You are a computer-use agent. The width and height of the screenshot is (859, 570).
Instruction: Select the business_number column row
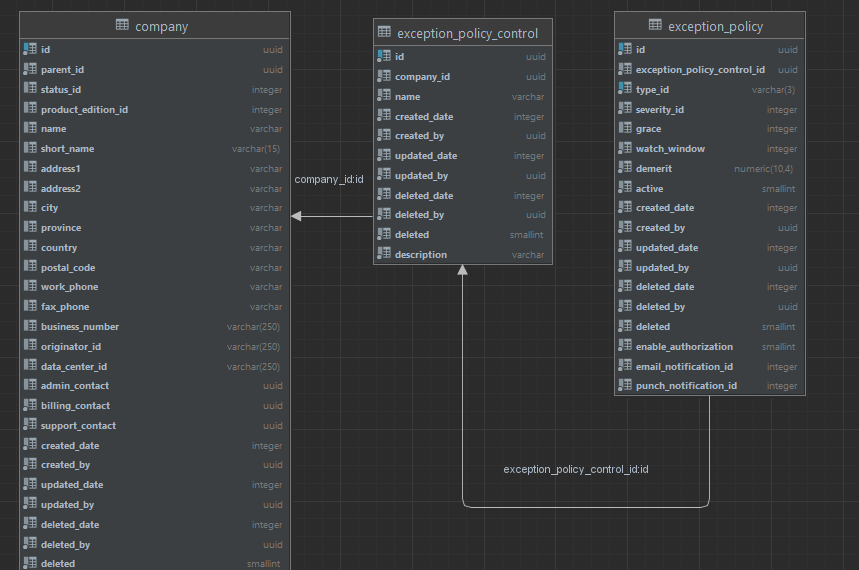pos(154,327)
